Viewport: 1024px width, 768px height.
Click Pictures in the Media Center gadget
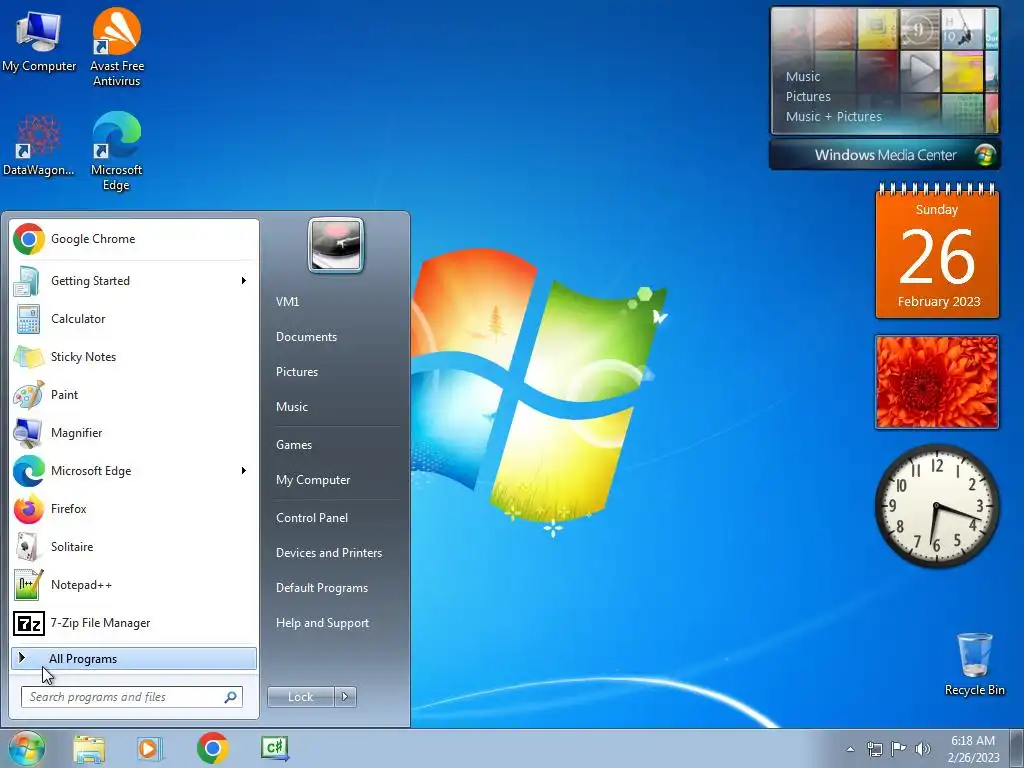click(x=808, y=97)
